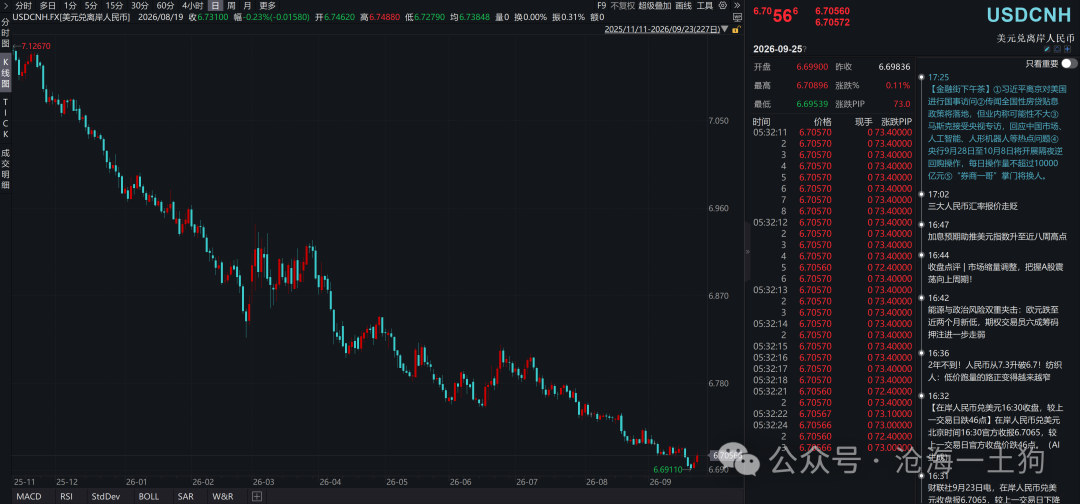This screenshot has width=1080, height=504.
Task: Open news 加息预期助推美元指数升至近八周高点
Action: coord(997,235)
